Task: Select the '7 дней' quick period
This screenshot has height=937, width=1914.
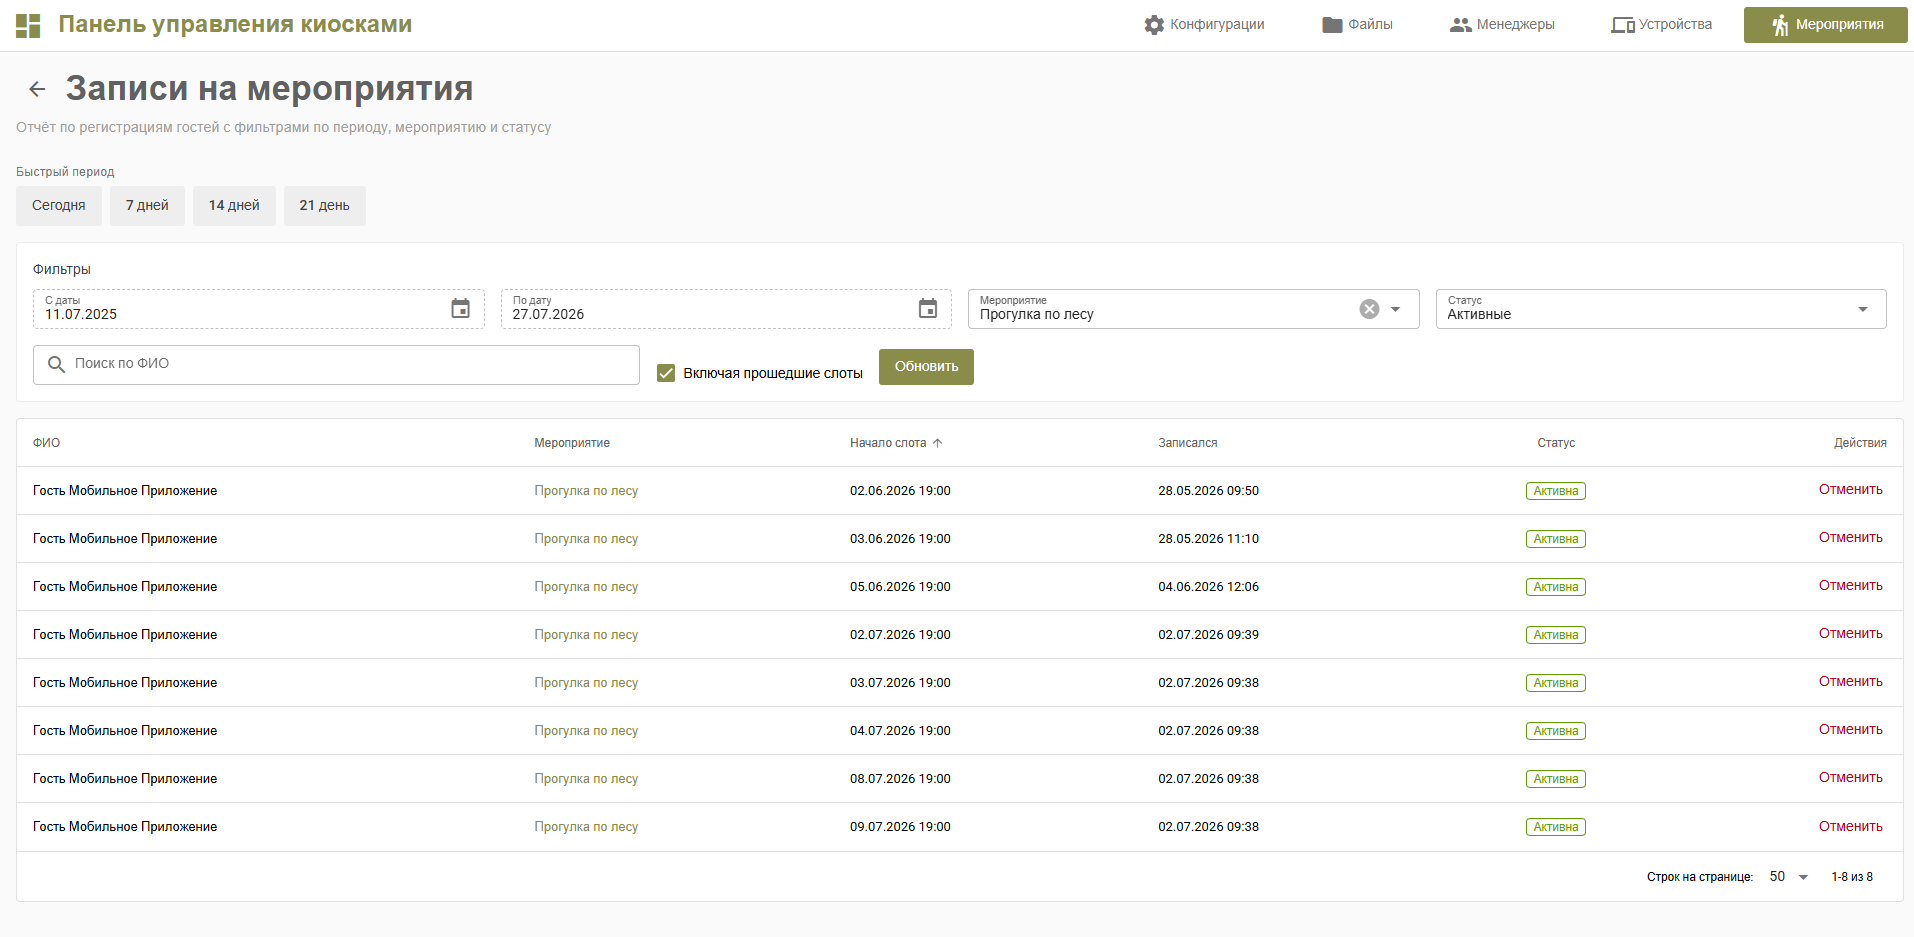Action: tap(147, 206)
